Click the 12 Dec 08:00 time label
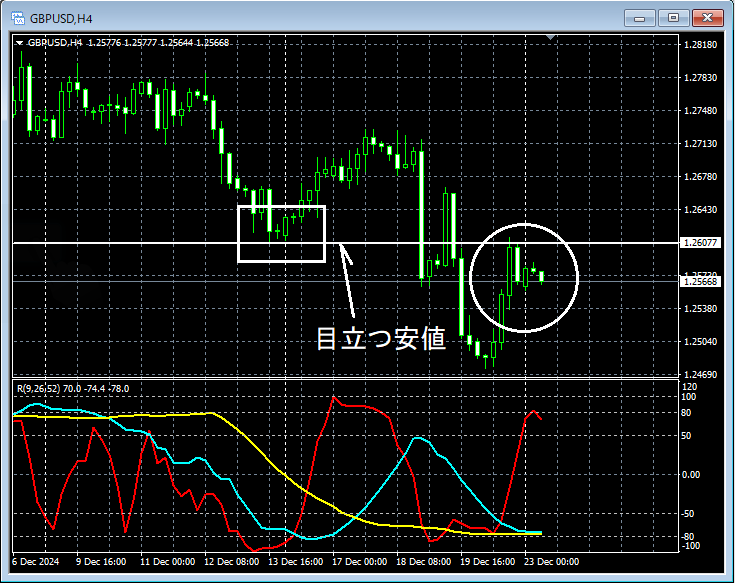 tap(231, 562)
